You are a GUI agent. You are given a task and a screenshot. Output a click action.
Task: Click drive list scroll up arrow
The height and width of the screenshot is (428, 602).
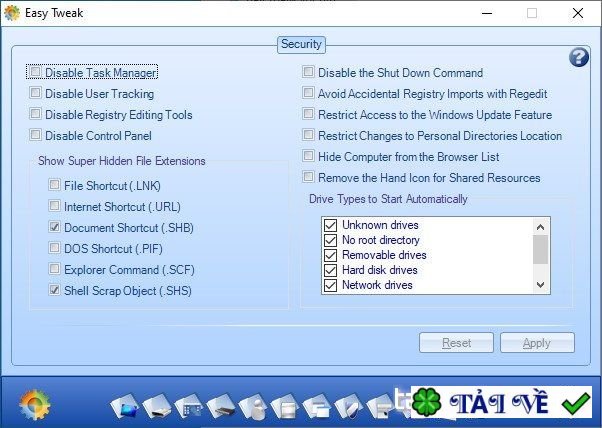[541, 227]
